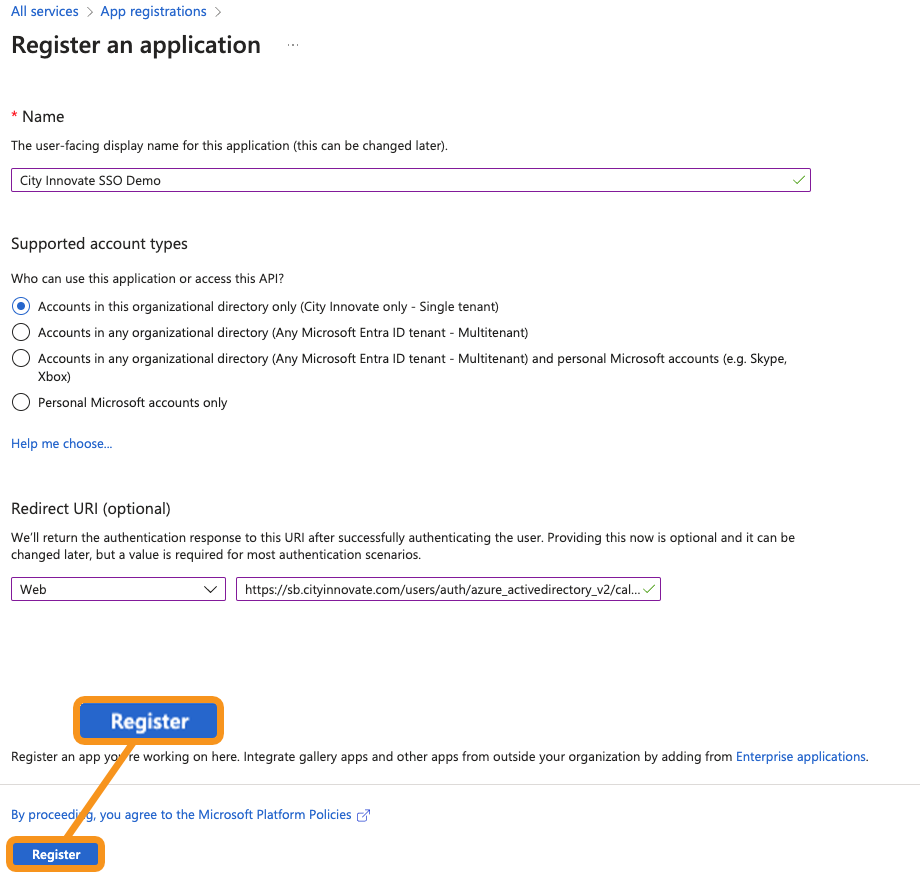Image resolution: width=920 pixels, height=882 pixels.
Task: Open the Help me choose link
Action: 61,444
